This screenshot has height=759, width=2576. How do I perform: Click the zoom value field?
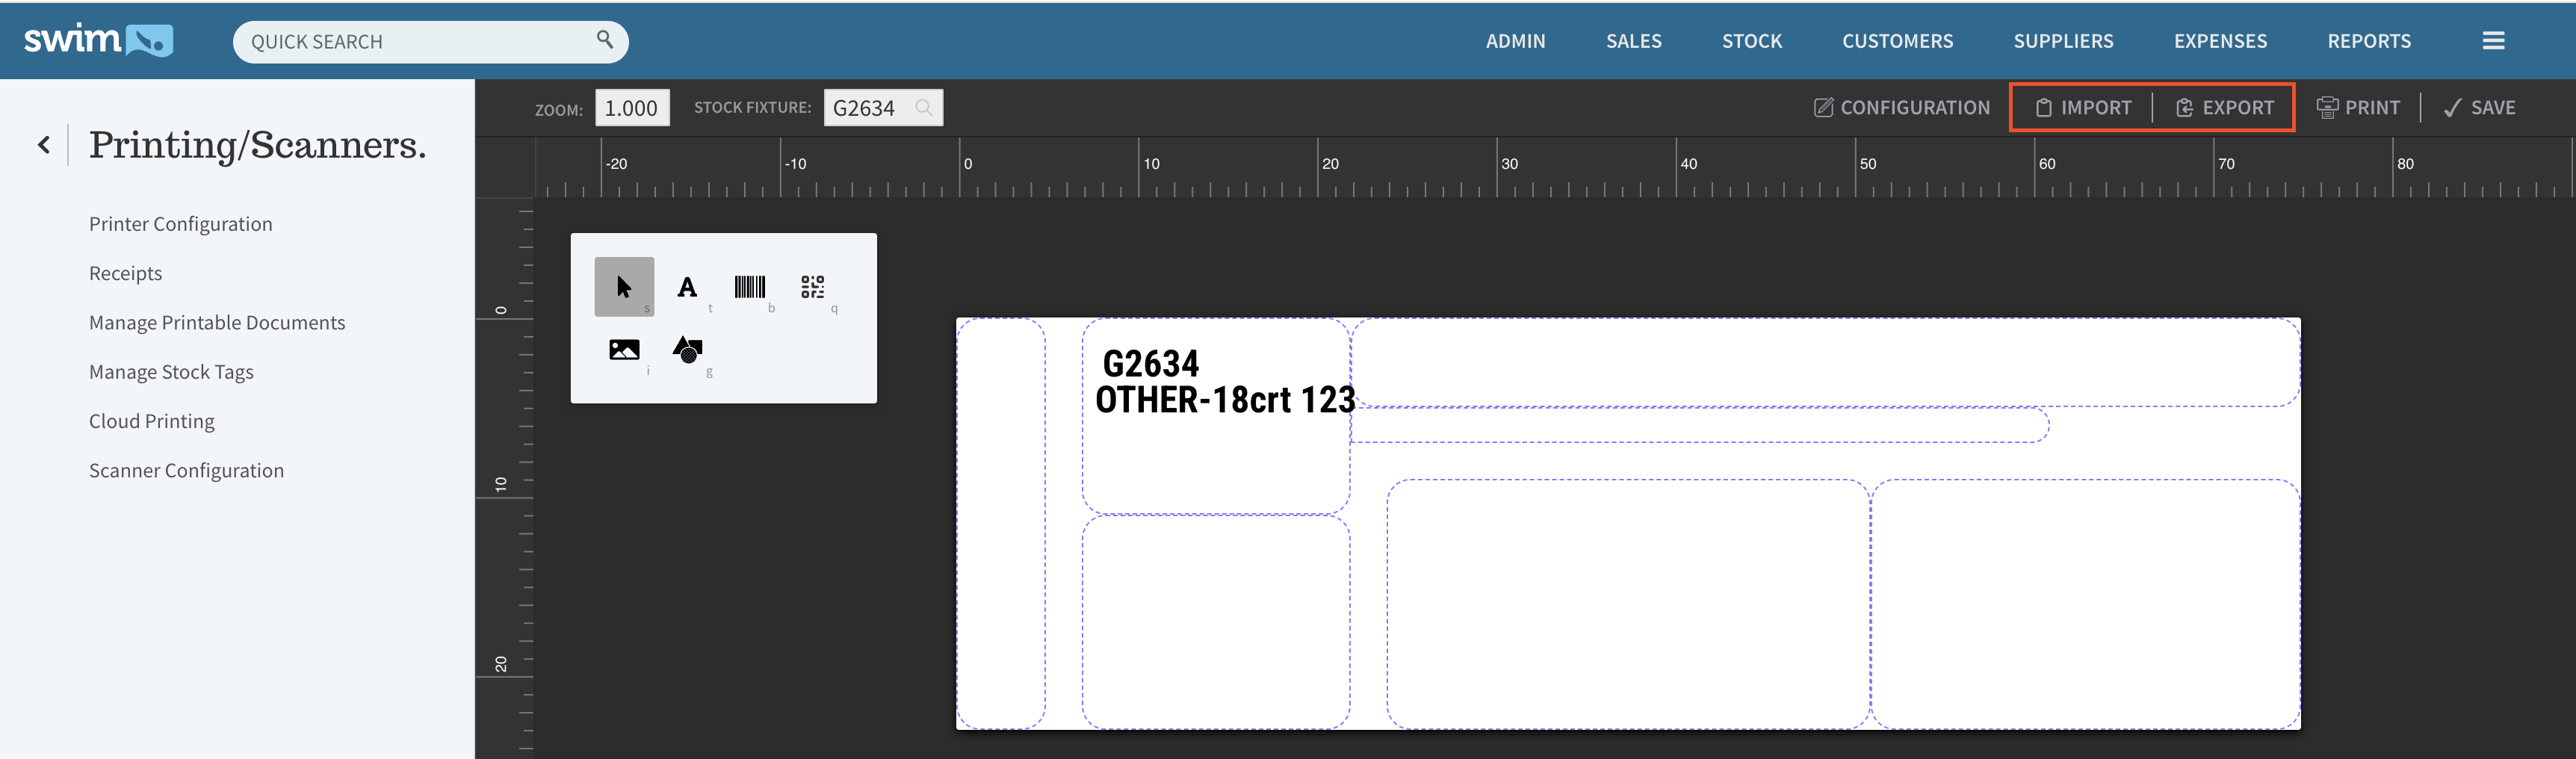coord(632,107)
